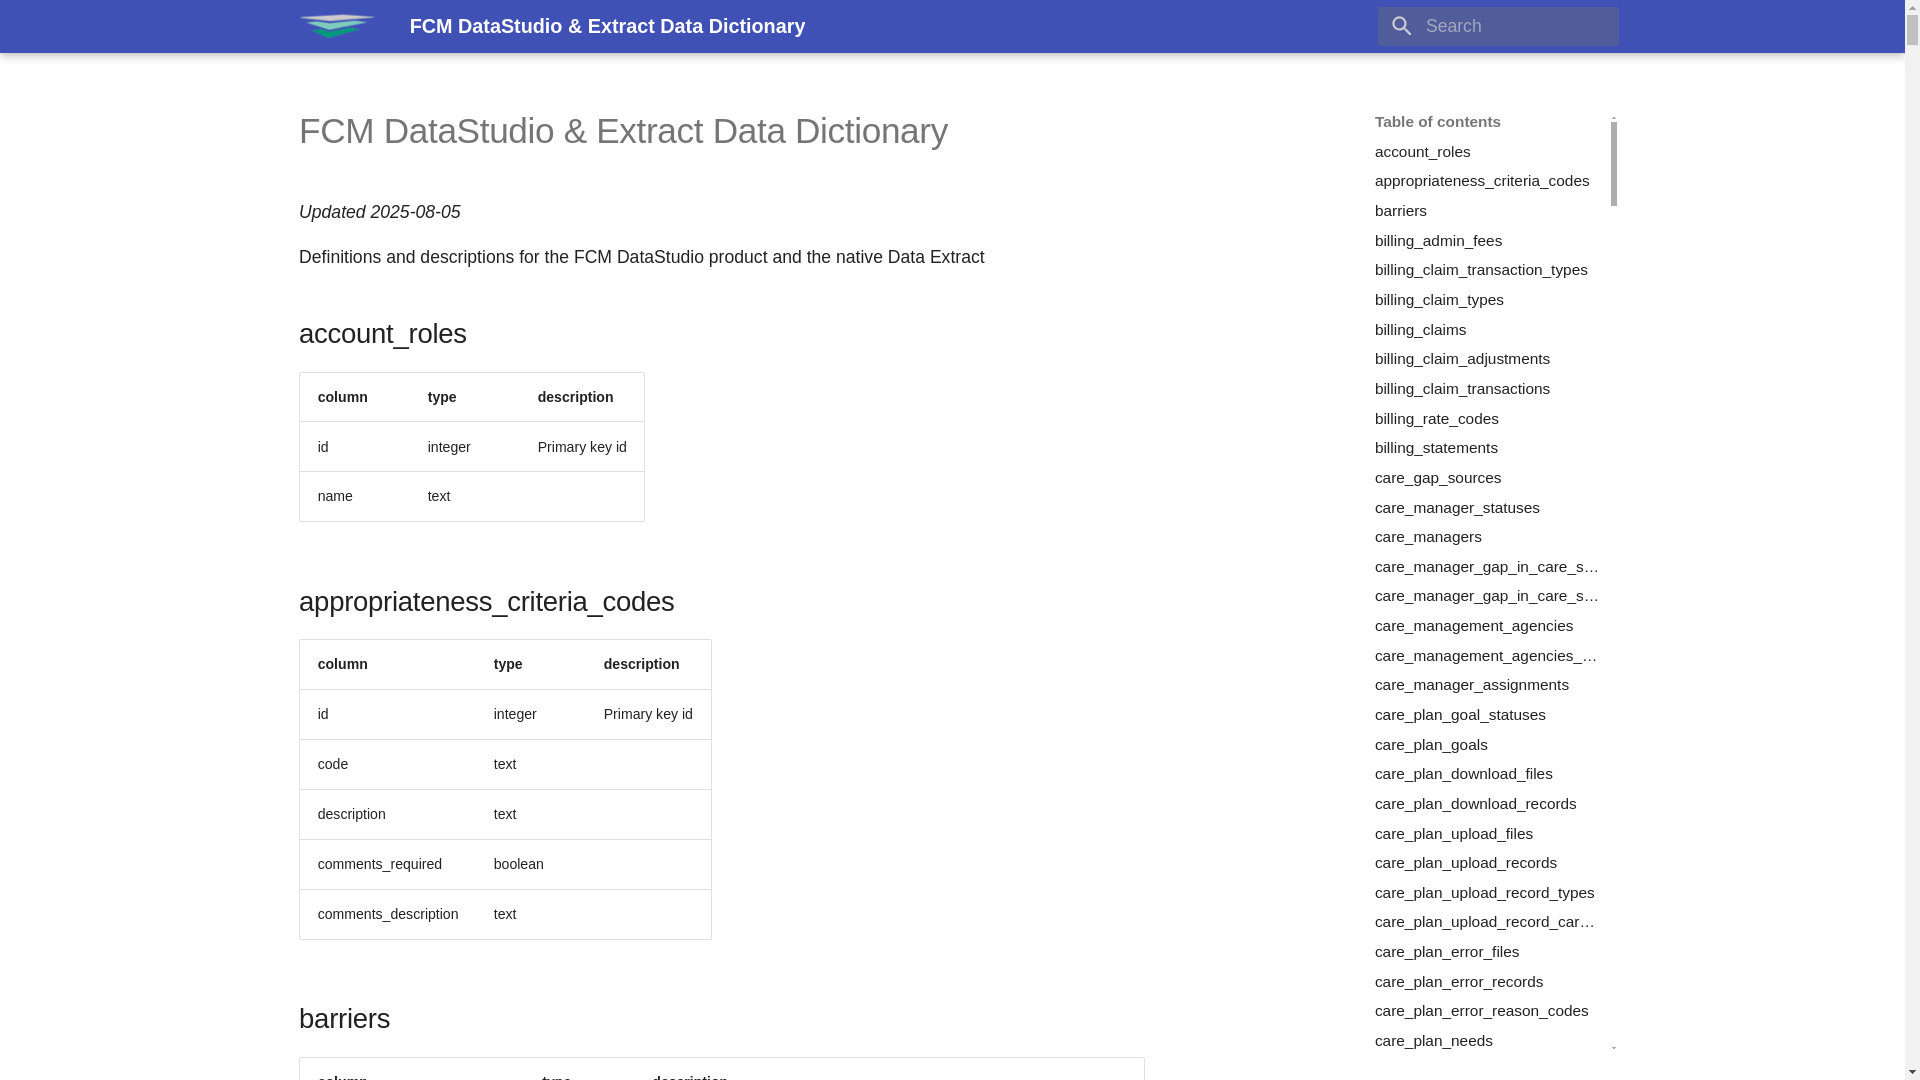Image resolution: width=1920 pixels, height=1080 pixels.
Task: Select care_manager_statuses in contents
Action: click(x=1456, y=508)
